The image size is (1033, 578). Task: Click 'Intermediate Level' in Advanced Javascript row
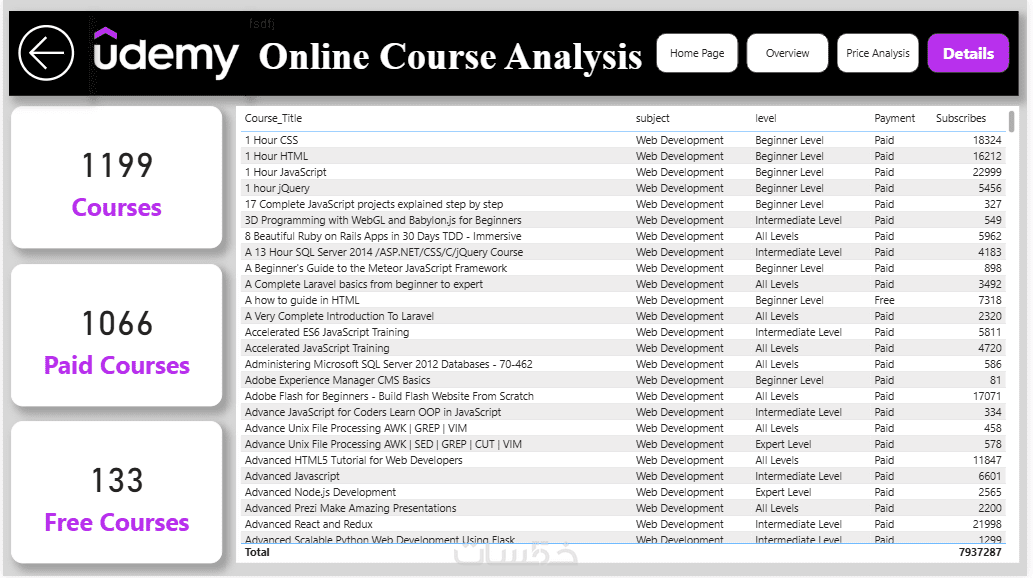pos(798,476)
